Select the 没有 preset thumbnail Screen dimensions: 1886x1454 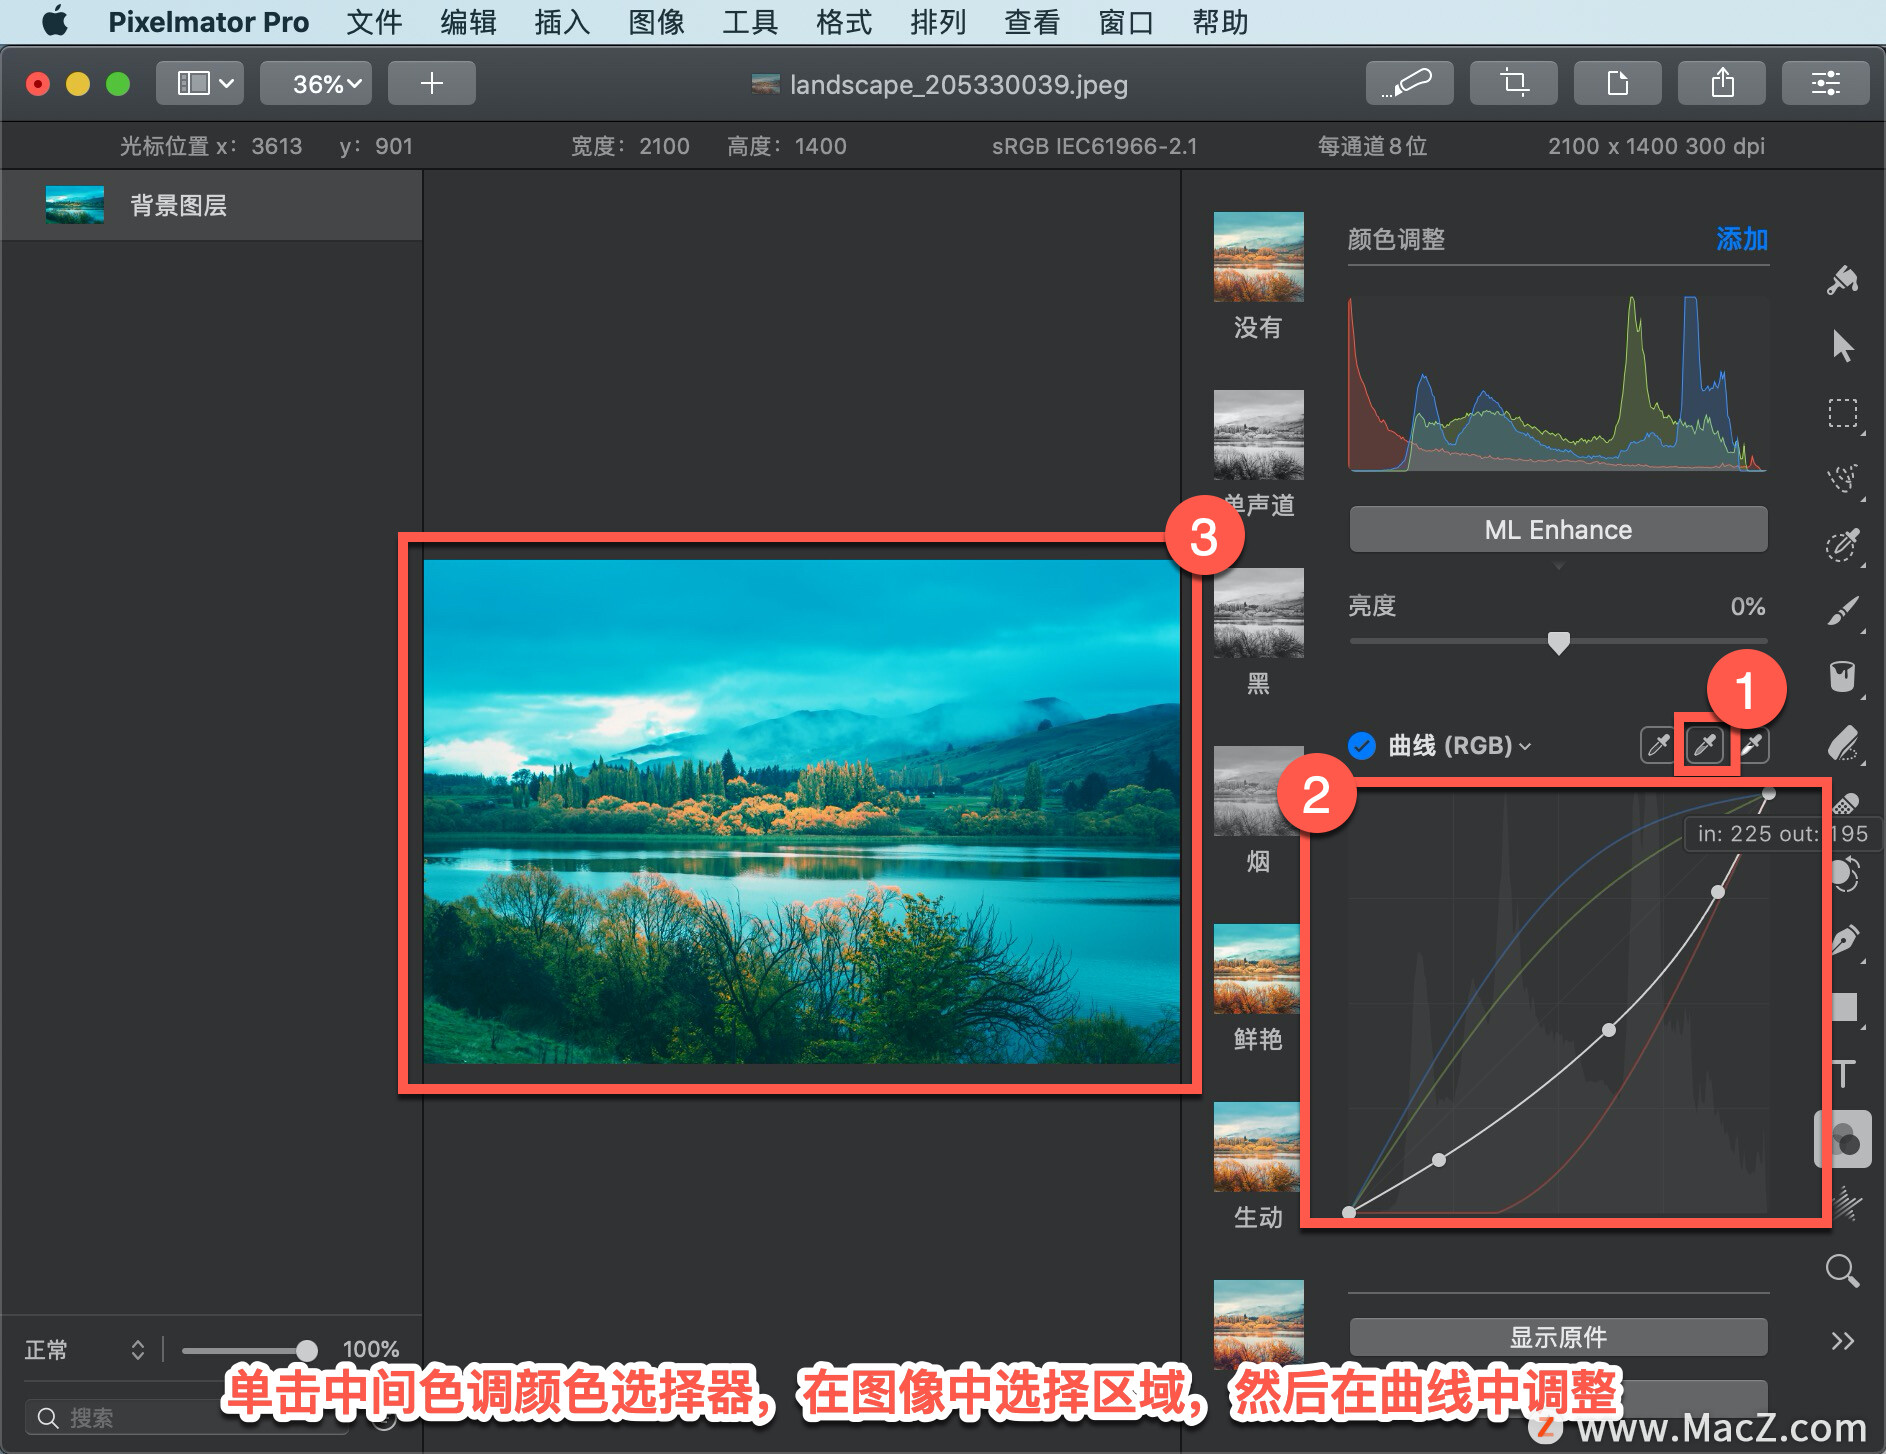point(1258,257)
